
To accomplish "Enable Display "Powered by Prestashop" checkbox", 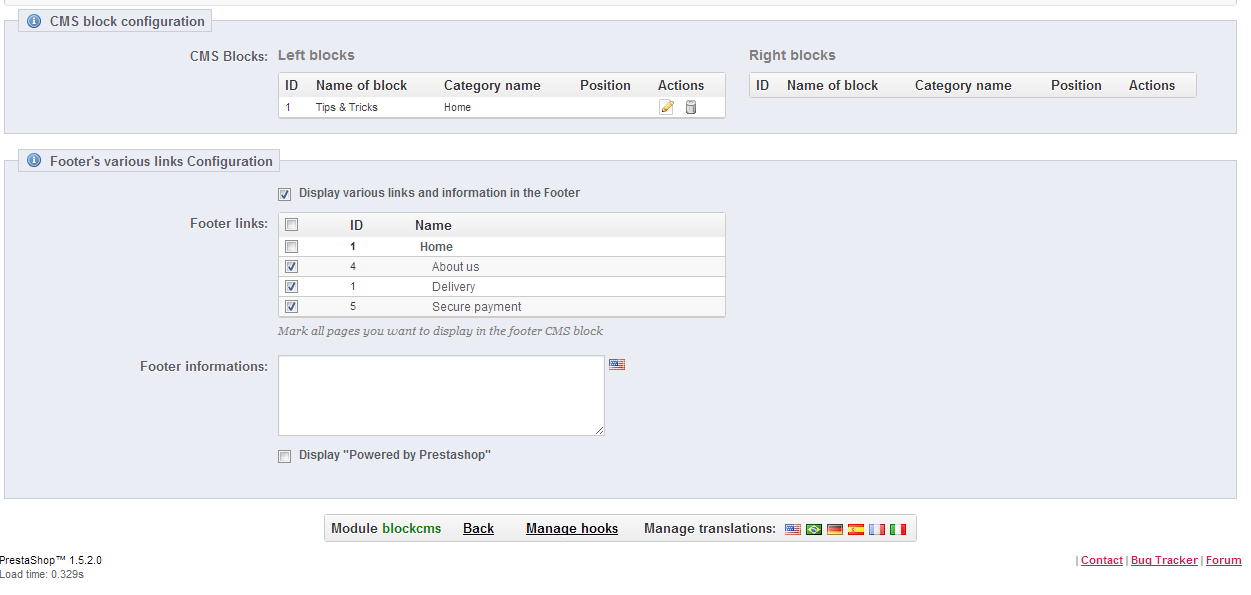I will point(285,456).
